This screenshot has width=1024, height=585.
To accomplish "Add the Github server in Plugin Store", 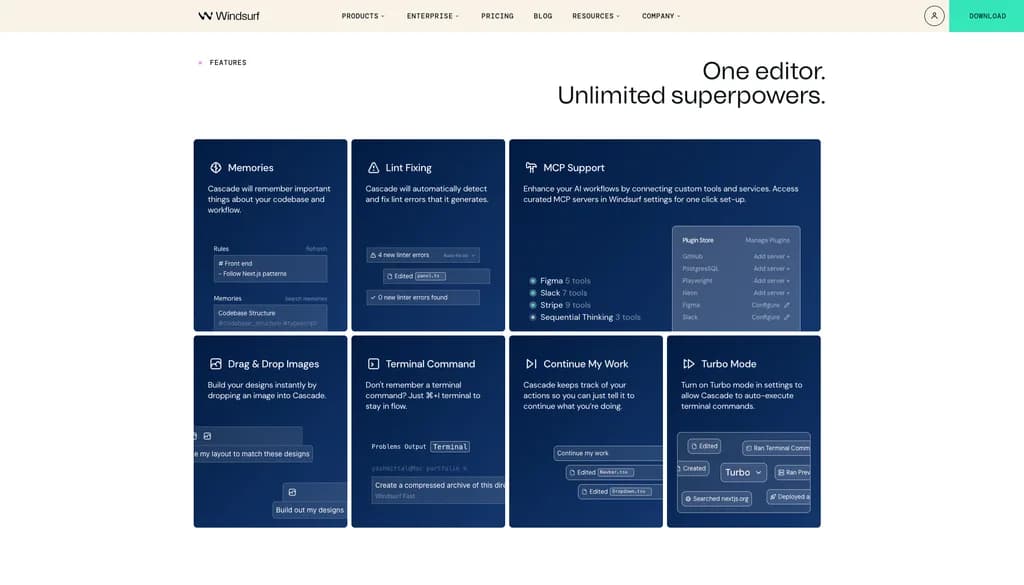I will [x=771, y=257].
